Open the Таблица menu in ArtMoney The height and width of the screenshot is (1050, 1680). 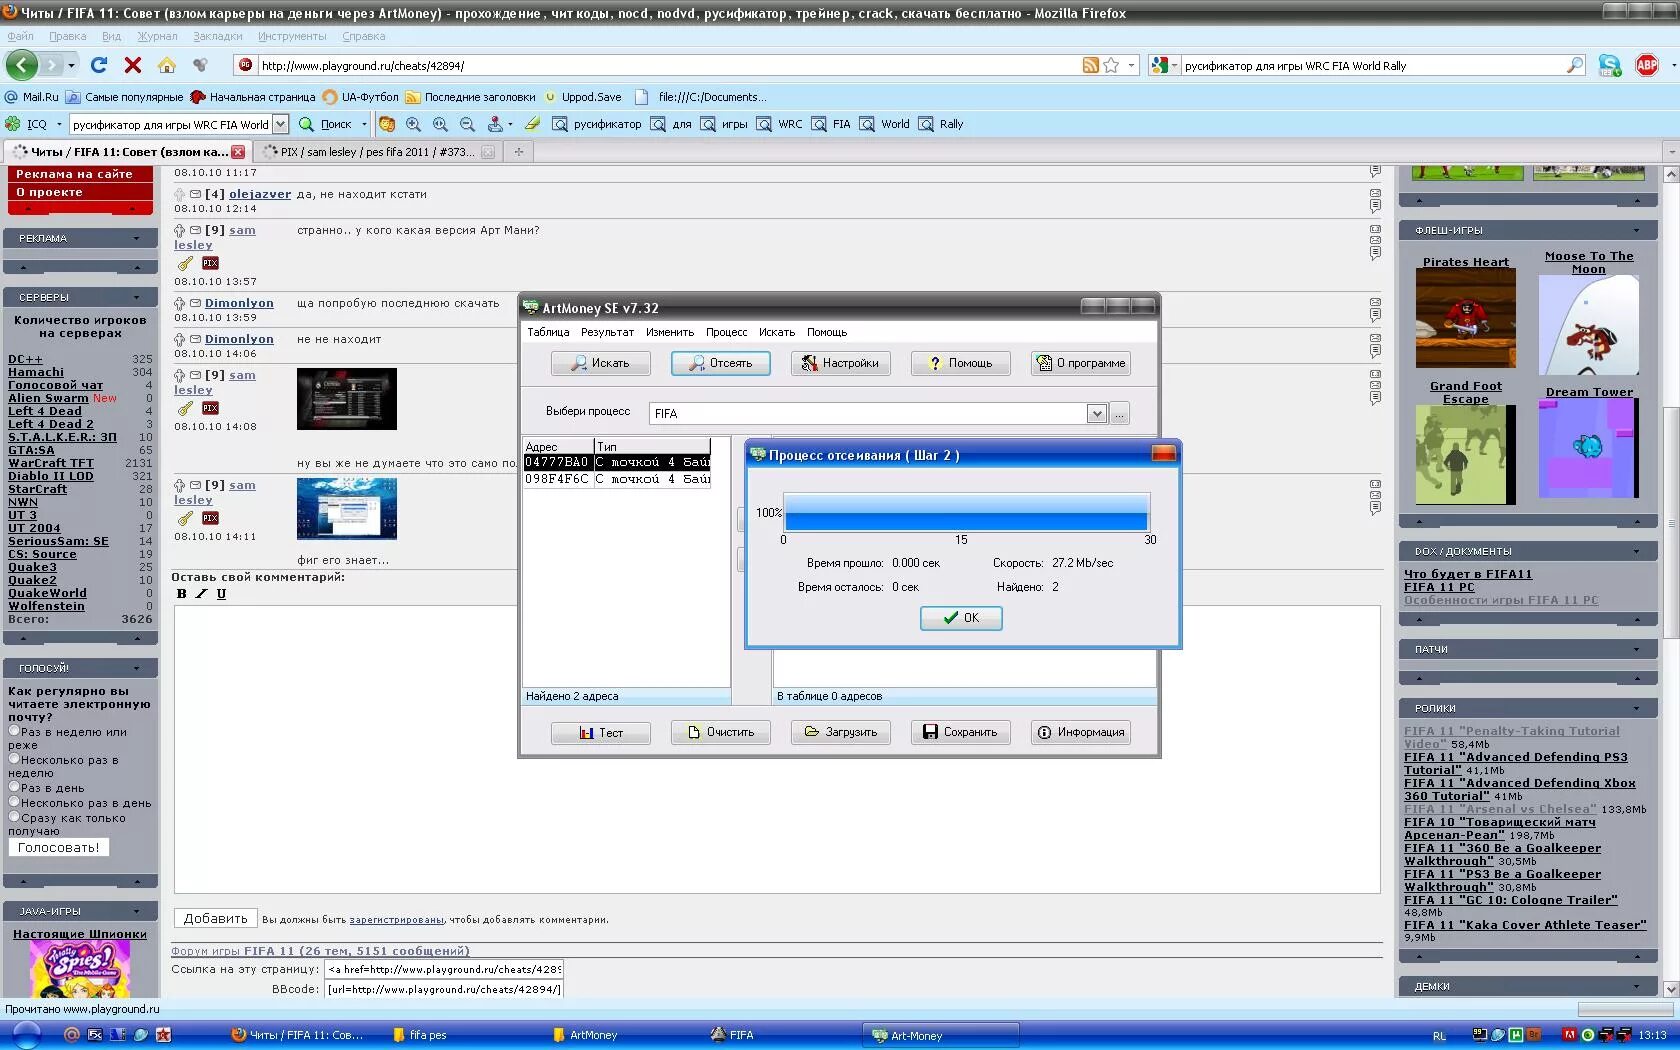point(548,332)
